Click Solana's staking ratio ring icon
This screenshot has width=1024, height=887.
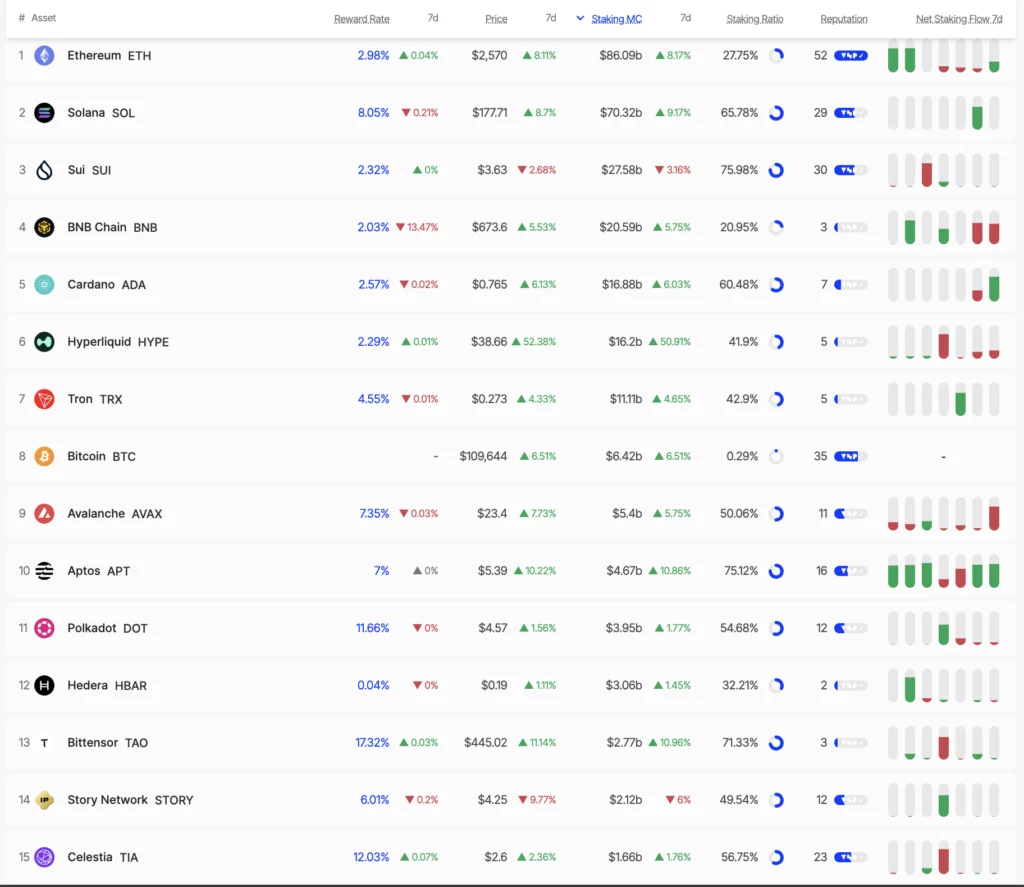(776, 113)
